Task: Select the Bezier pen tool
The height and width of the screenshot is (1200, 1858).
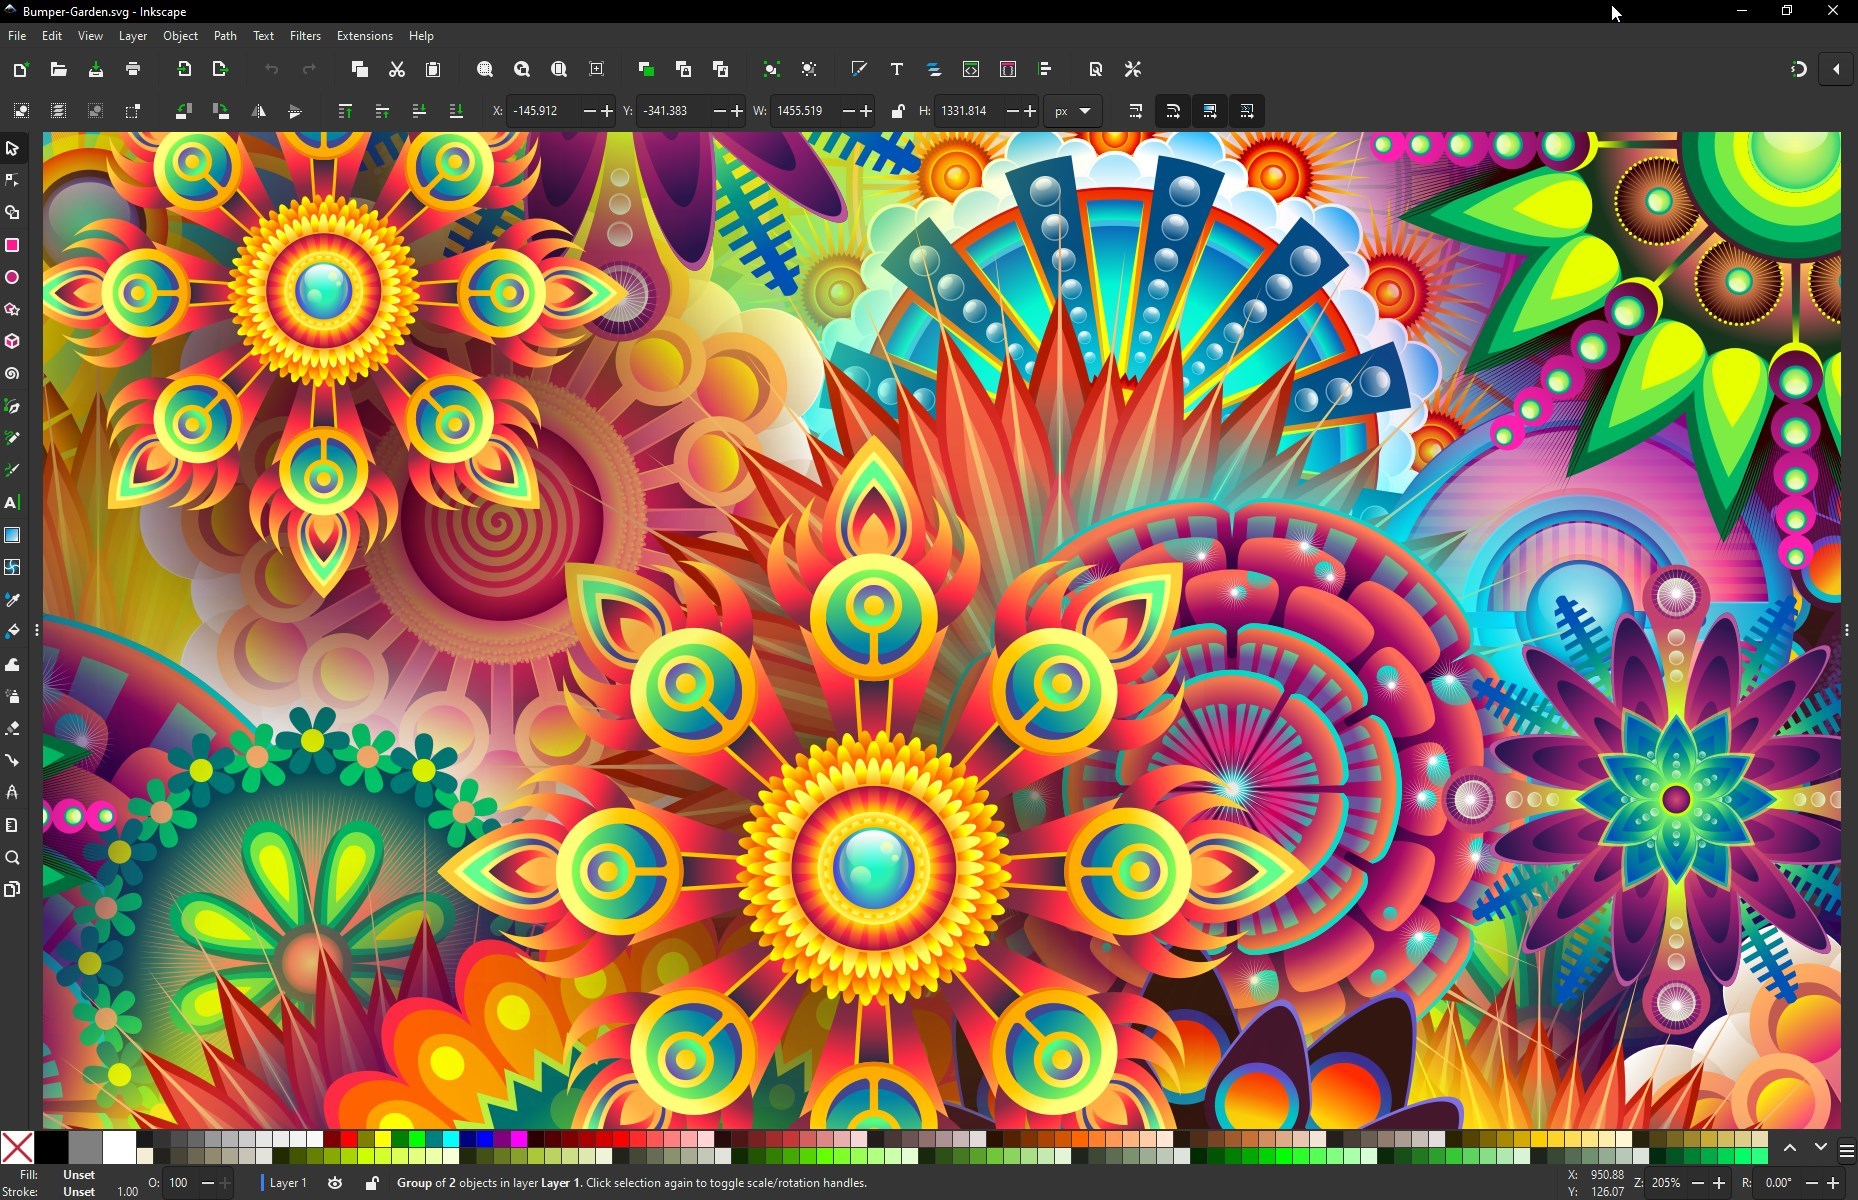Action: (x=13, y=406)
